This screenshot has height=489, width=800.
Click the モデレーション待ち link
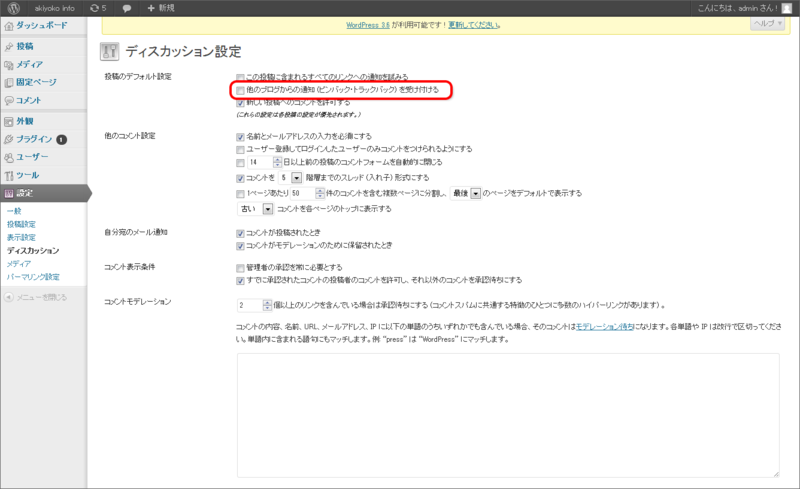click(x=605, y=327)
